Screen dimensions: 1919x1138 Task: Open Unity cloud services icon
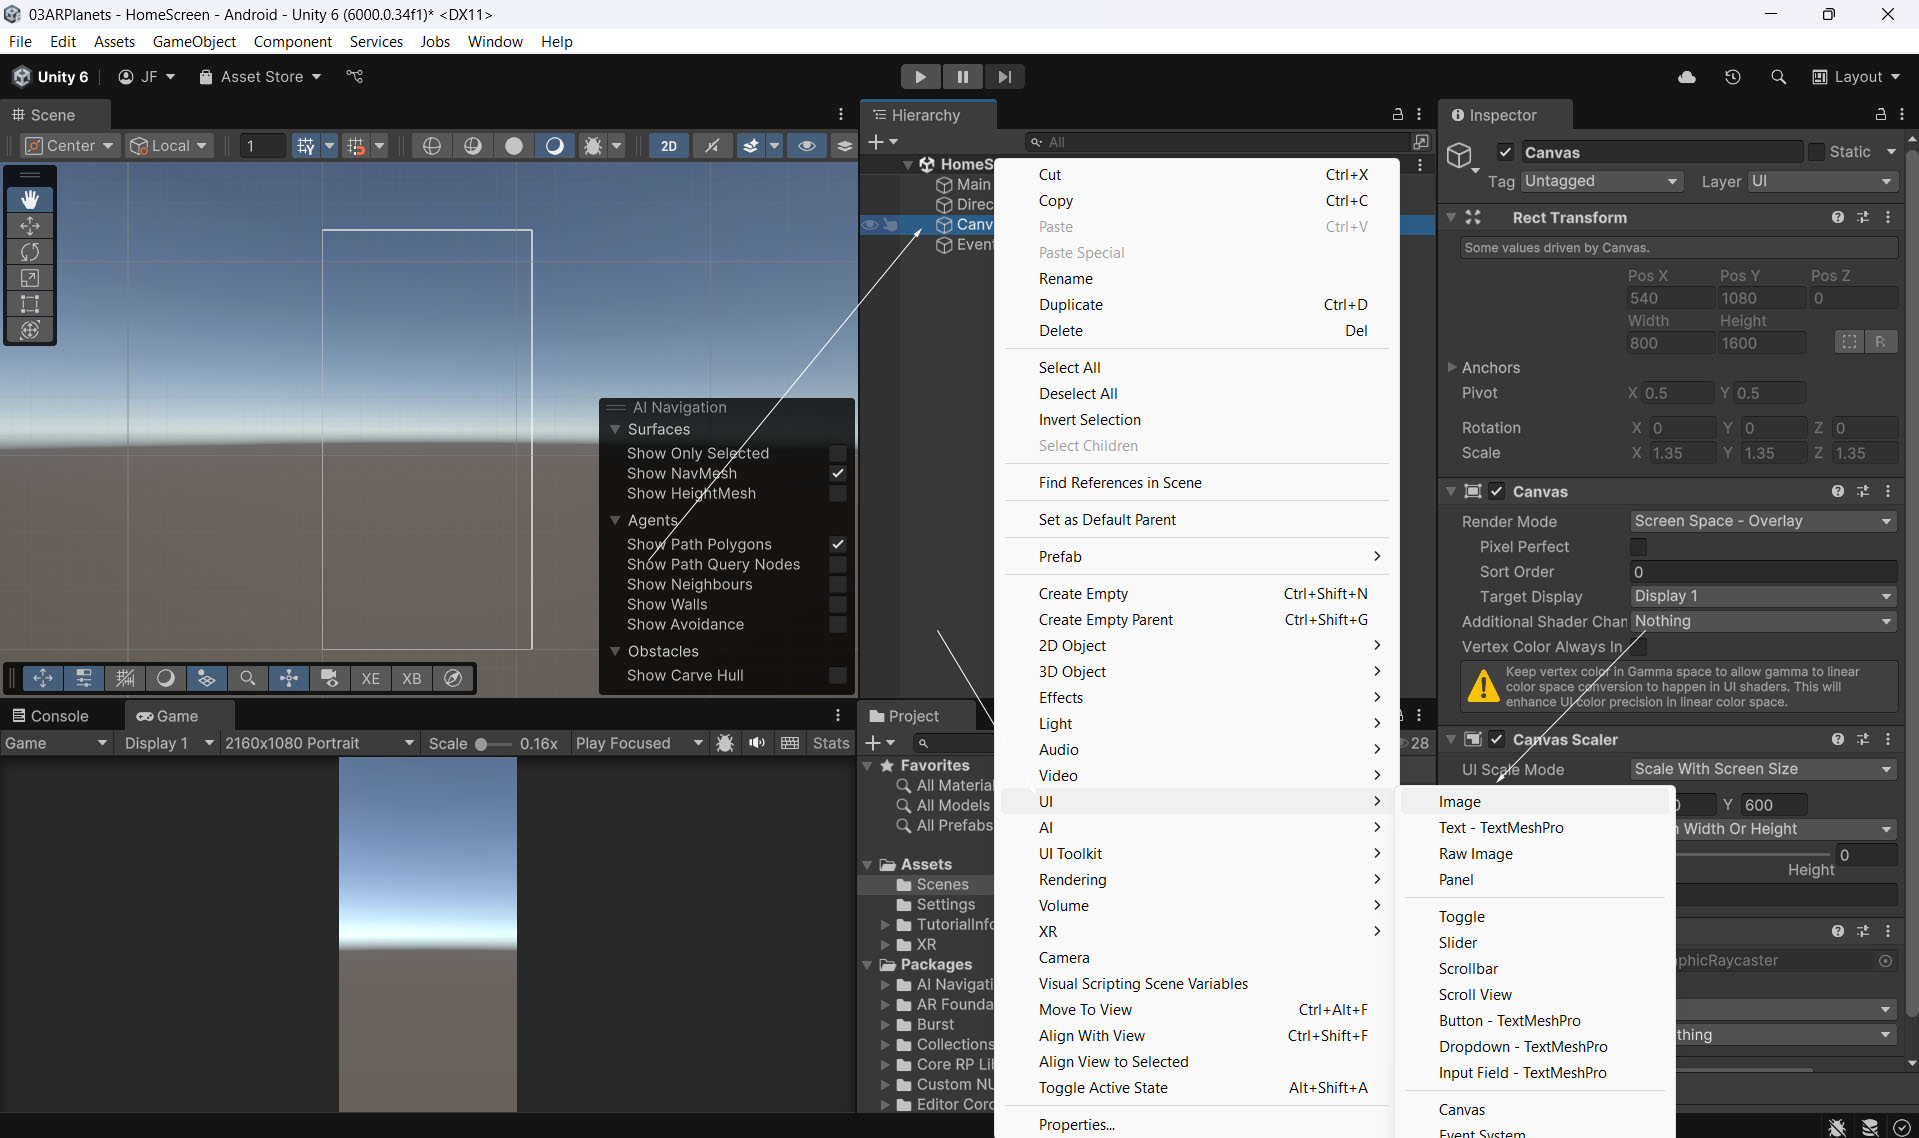click(x=1687, y=77)
